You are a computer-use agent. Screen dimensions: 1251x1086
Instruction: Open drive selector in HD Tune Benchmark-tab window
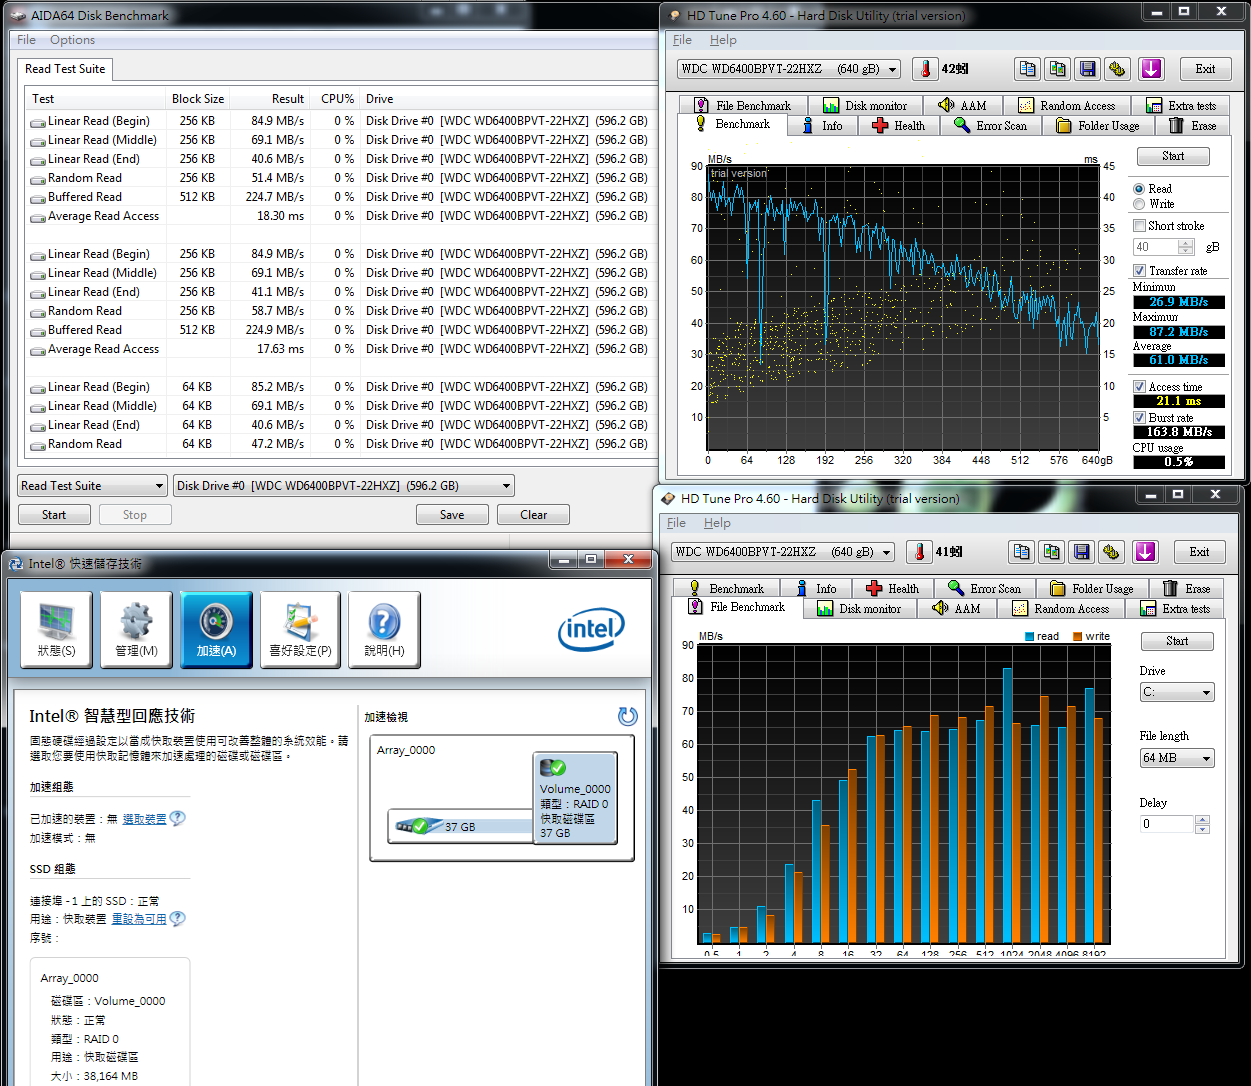[789, 69]
